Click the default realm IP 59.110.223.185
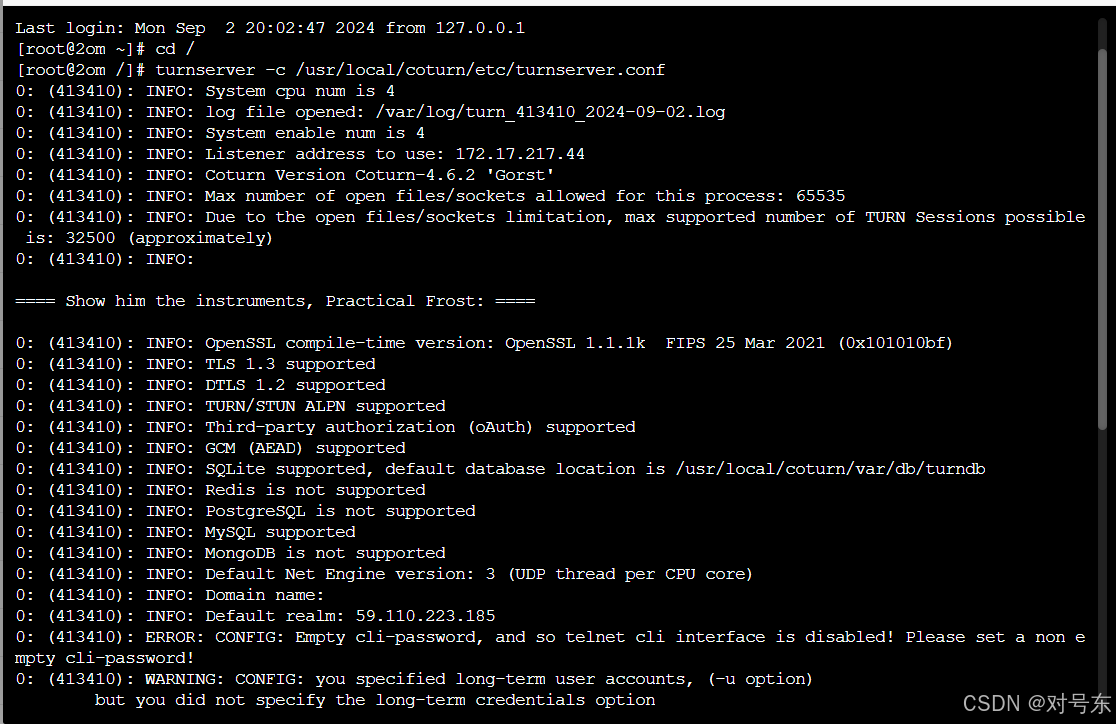 426,616
